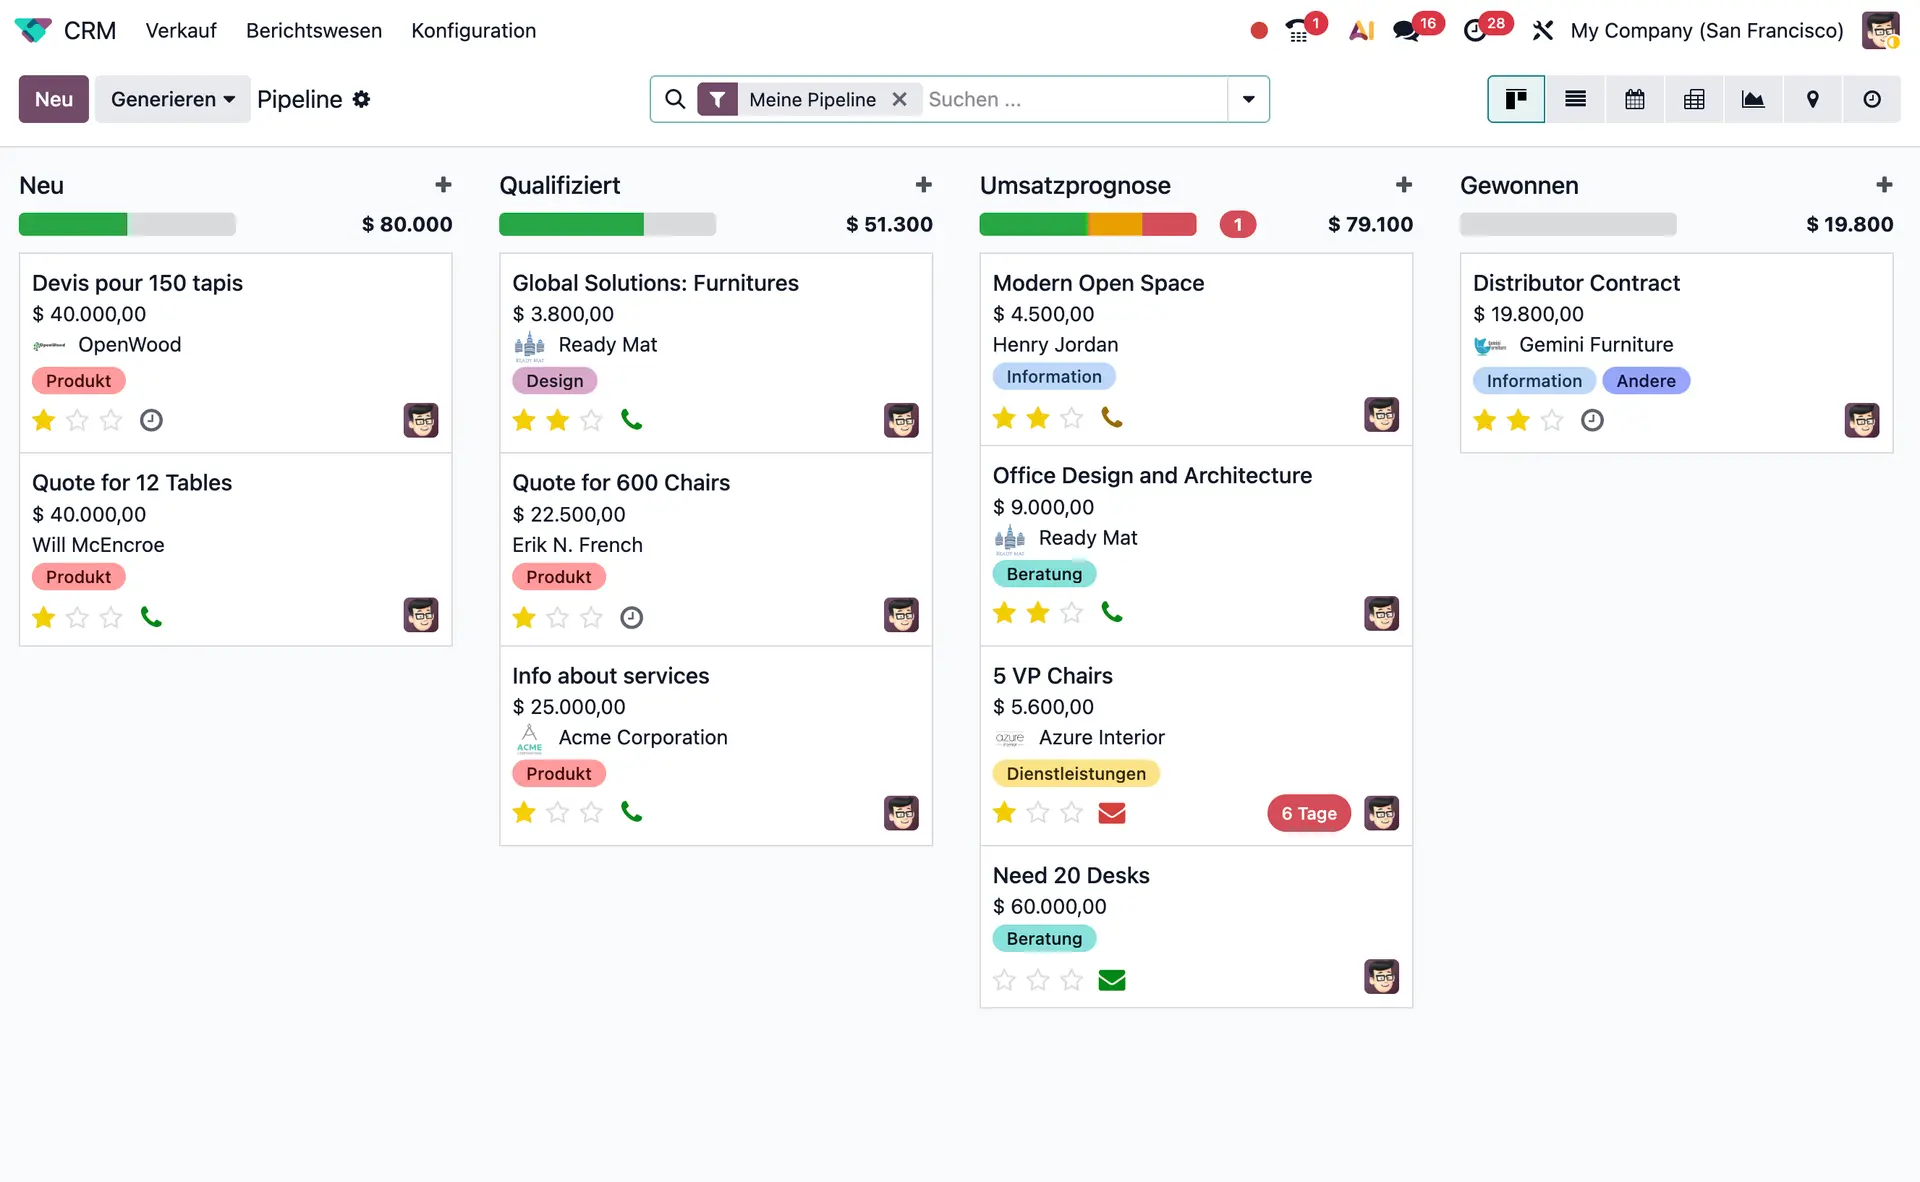Switch to the map view
The image size is (1920, 1182).
tap(1813, 99)
